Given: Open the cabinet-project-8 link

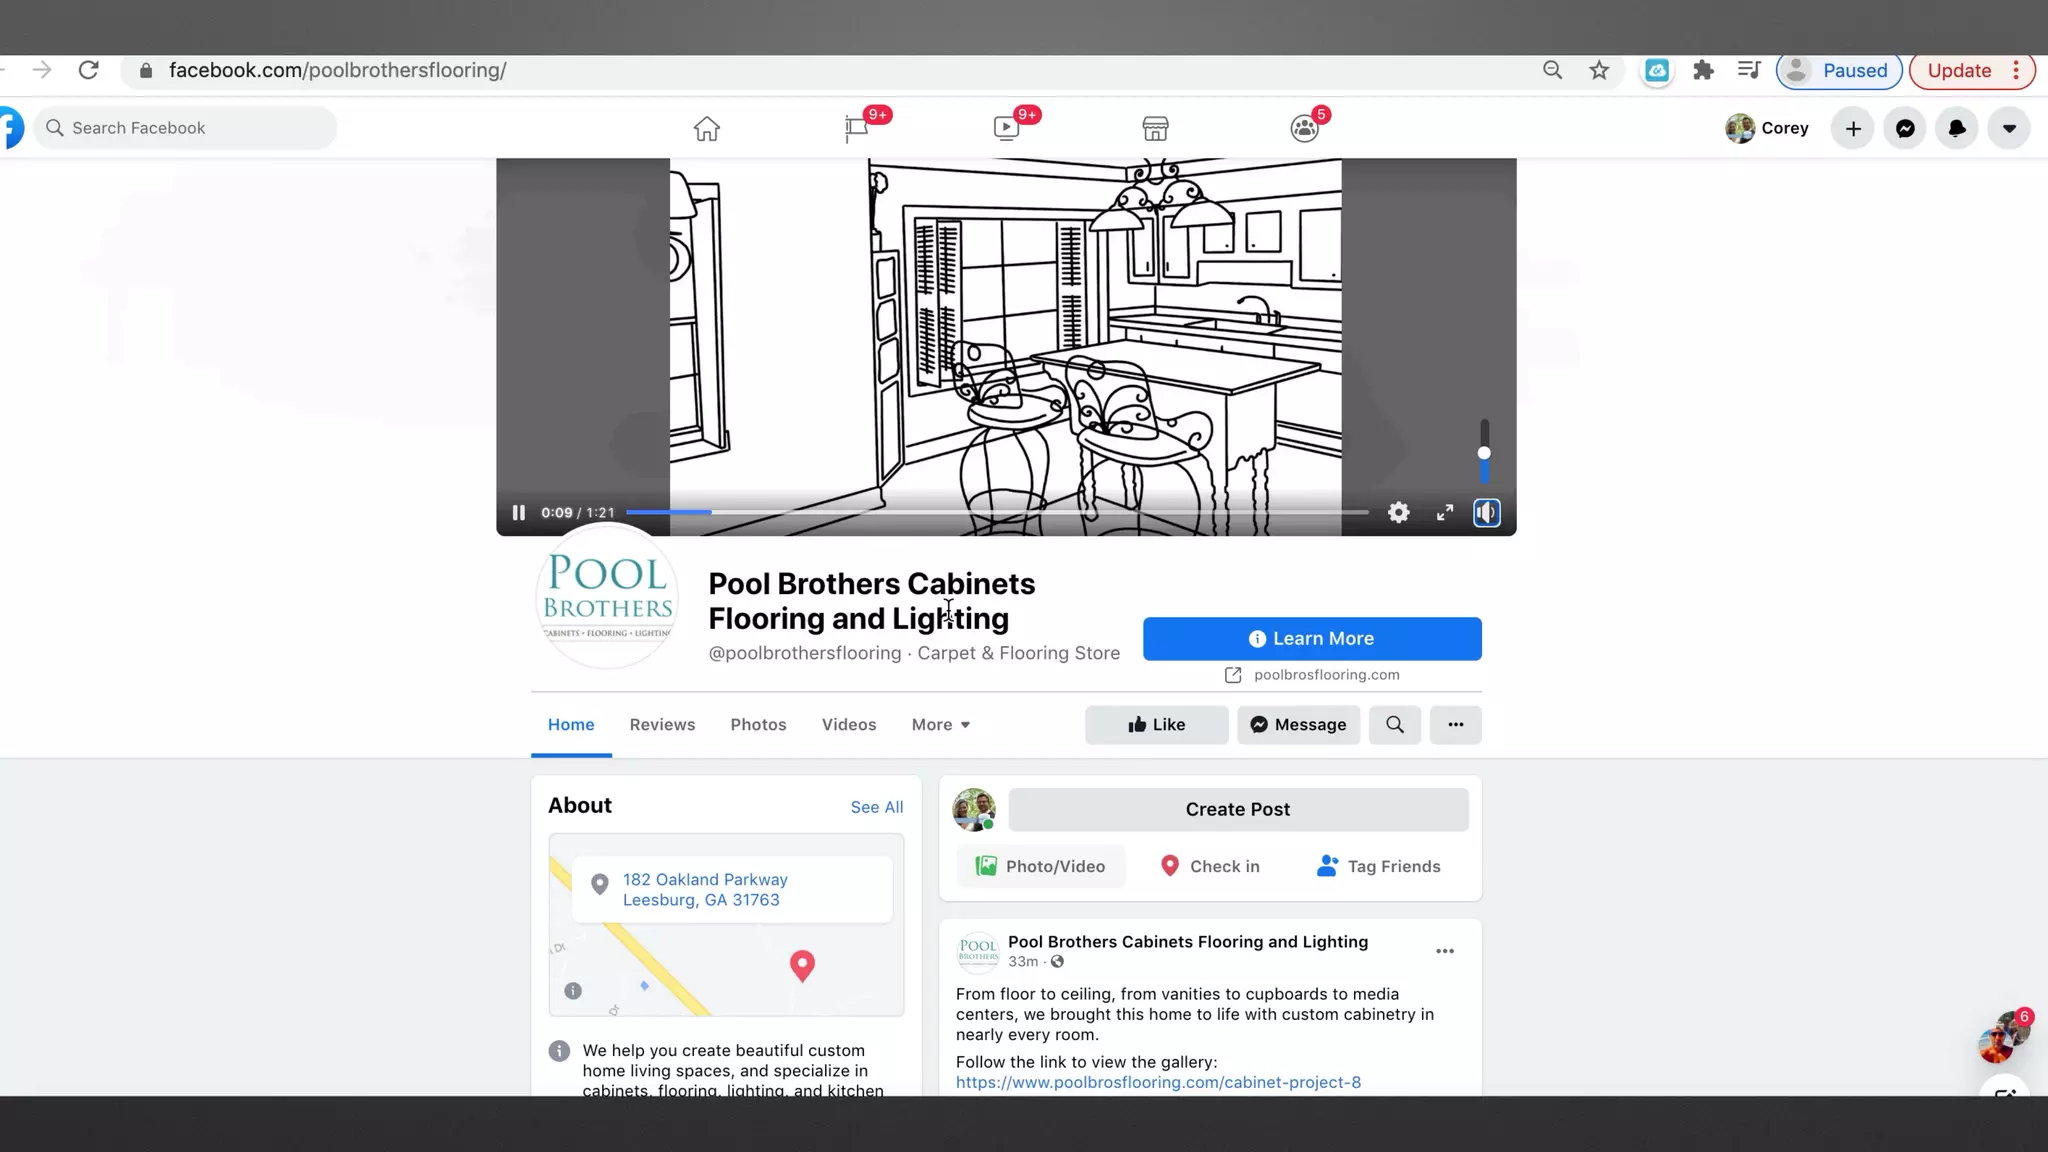Looking at the screenshot, I should [x=1158, y=1082].
